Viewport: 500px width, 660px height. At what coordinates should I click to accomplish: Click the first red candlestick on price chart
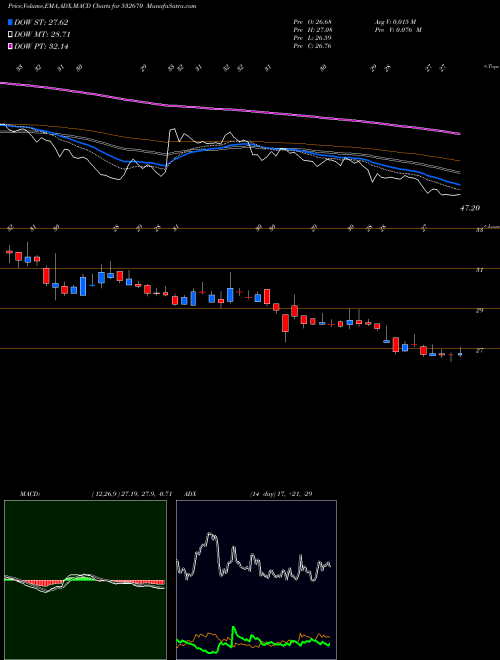click(x=9, y=252)
